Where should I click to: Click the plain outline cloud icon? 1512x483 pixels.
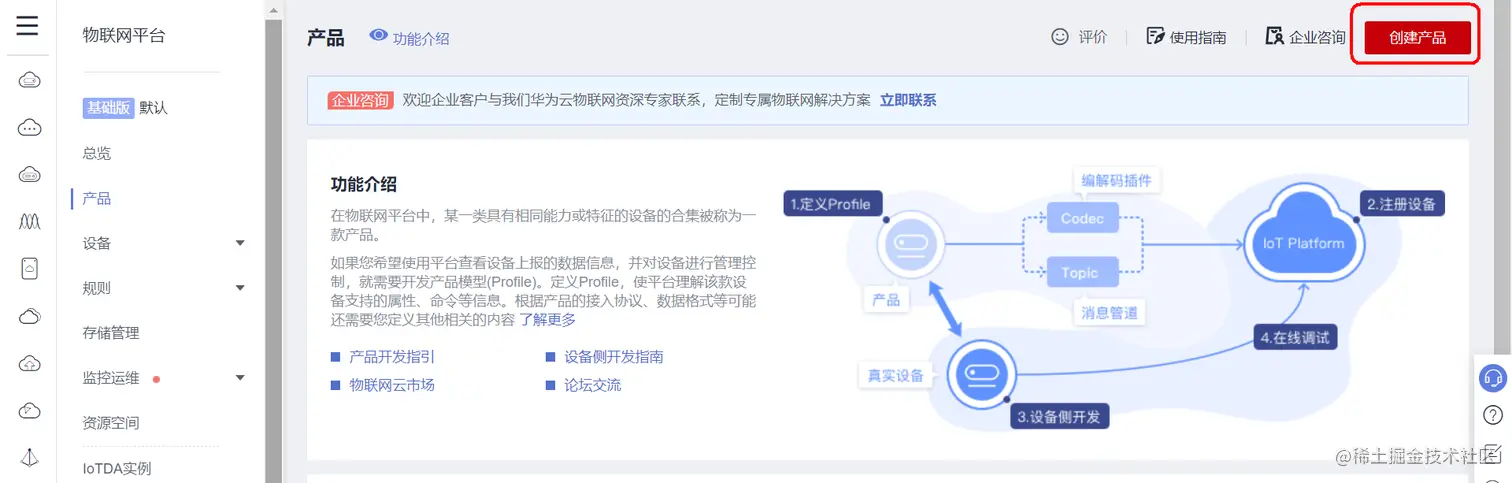(x=30, y=317)
